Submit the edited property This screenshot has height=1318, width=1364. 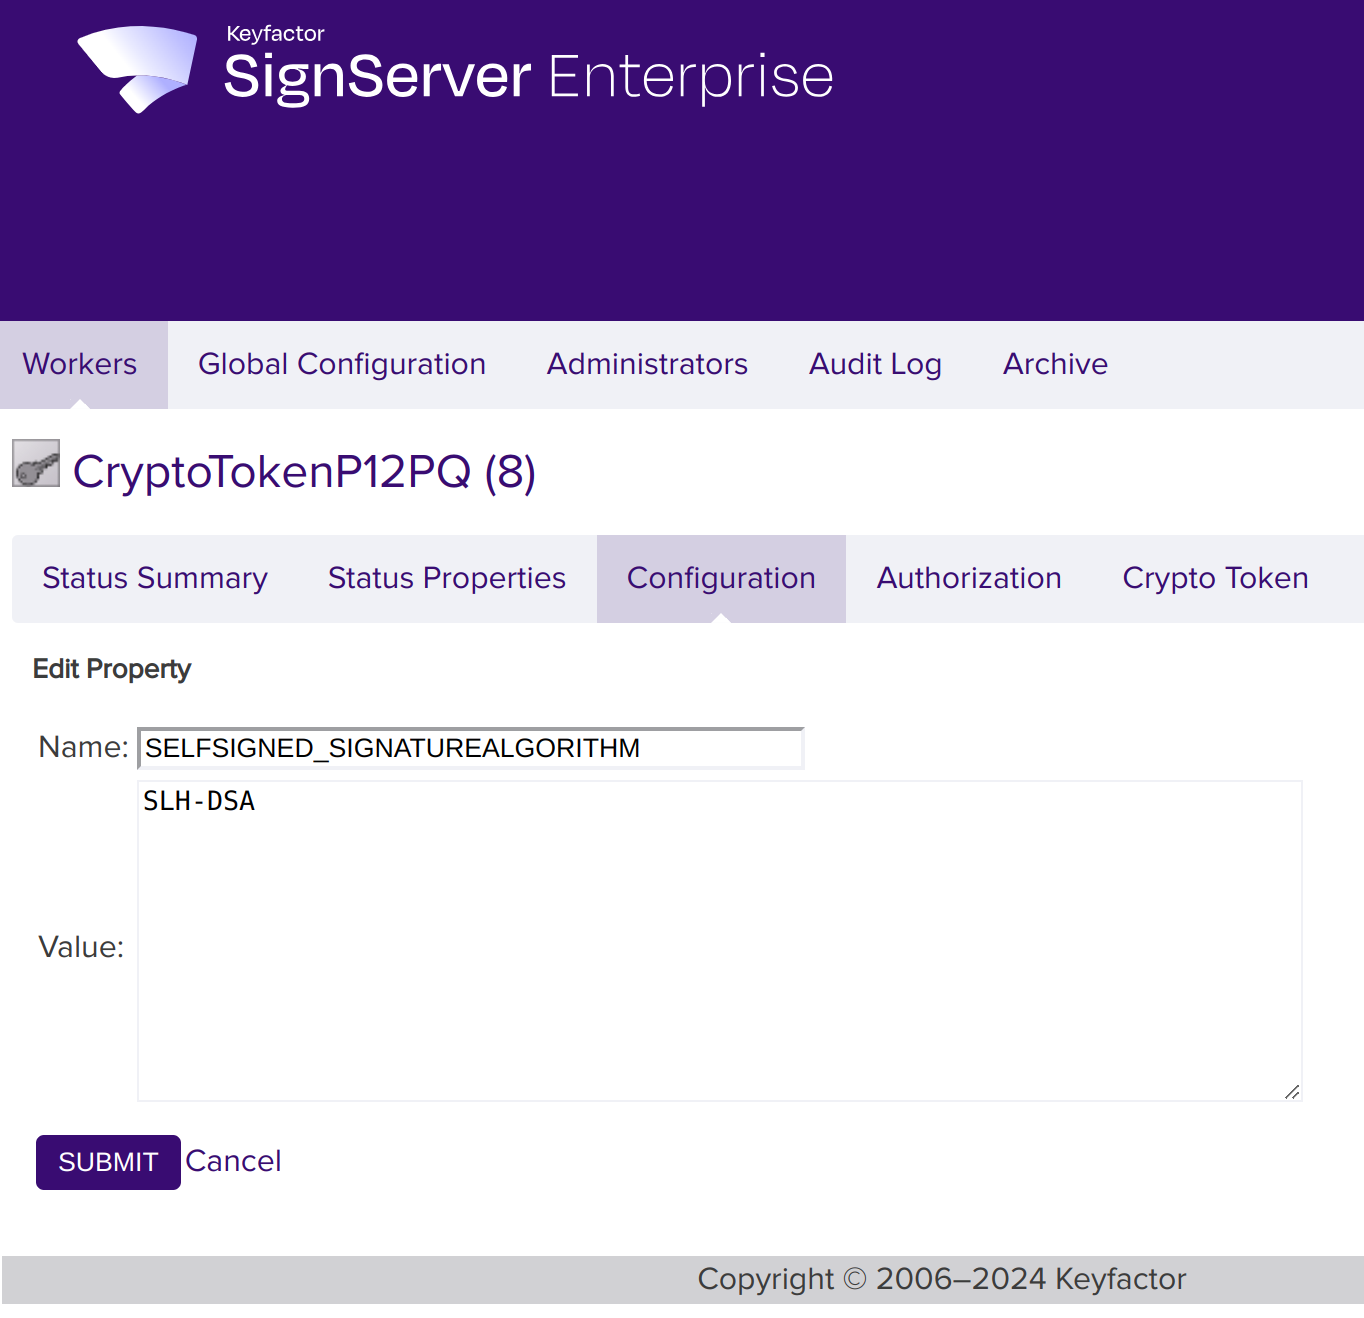[x=107, y=1162]
